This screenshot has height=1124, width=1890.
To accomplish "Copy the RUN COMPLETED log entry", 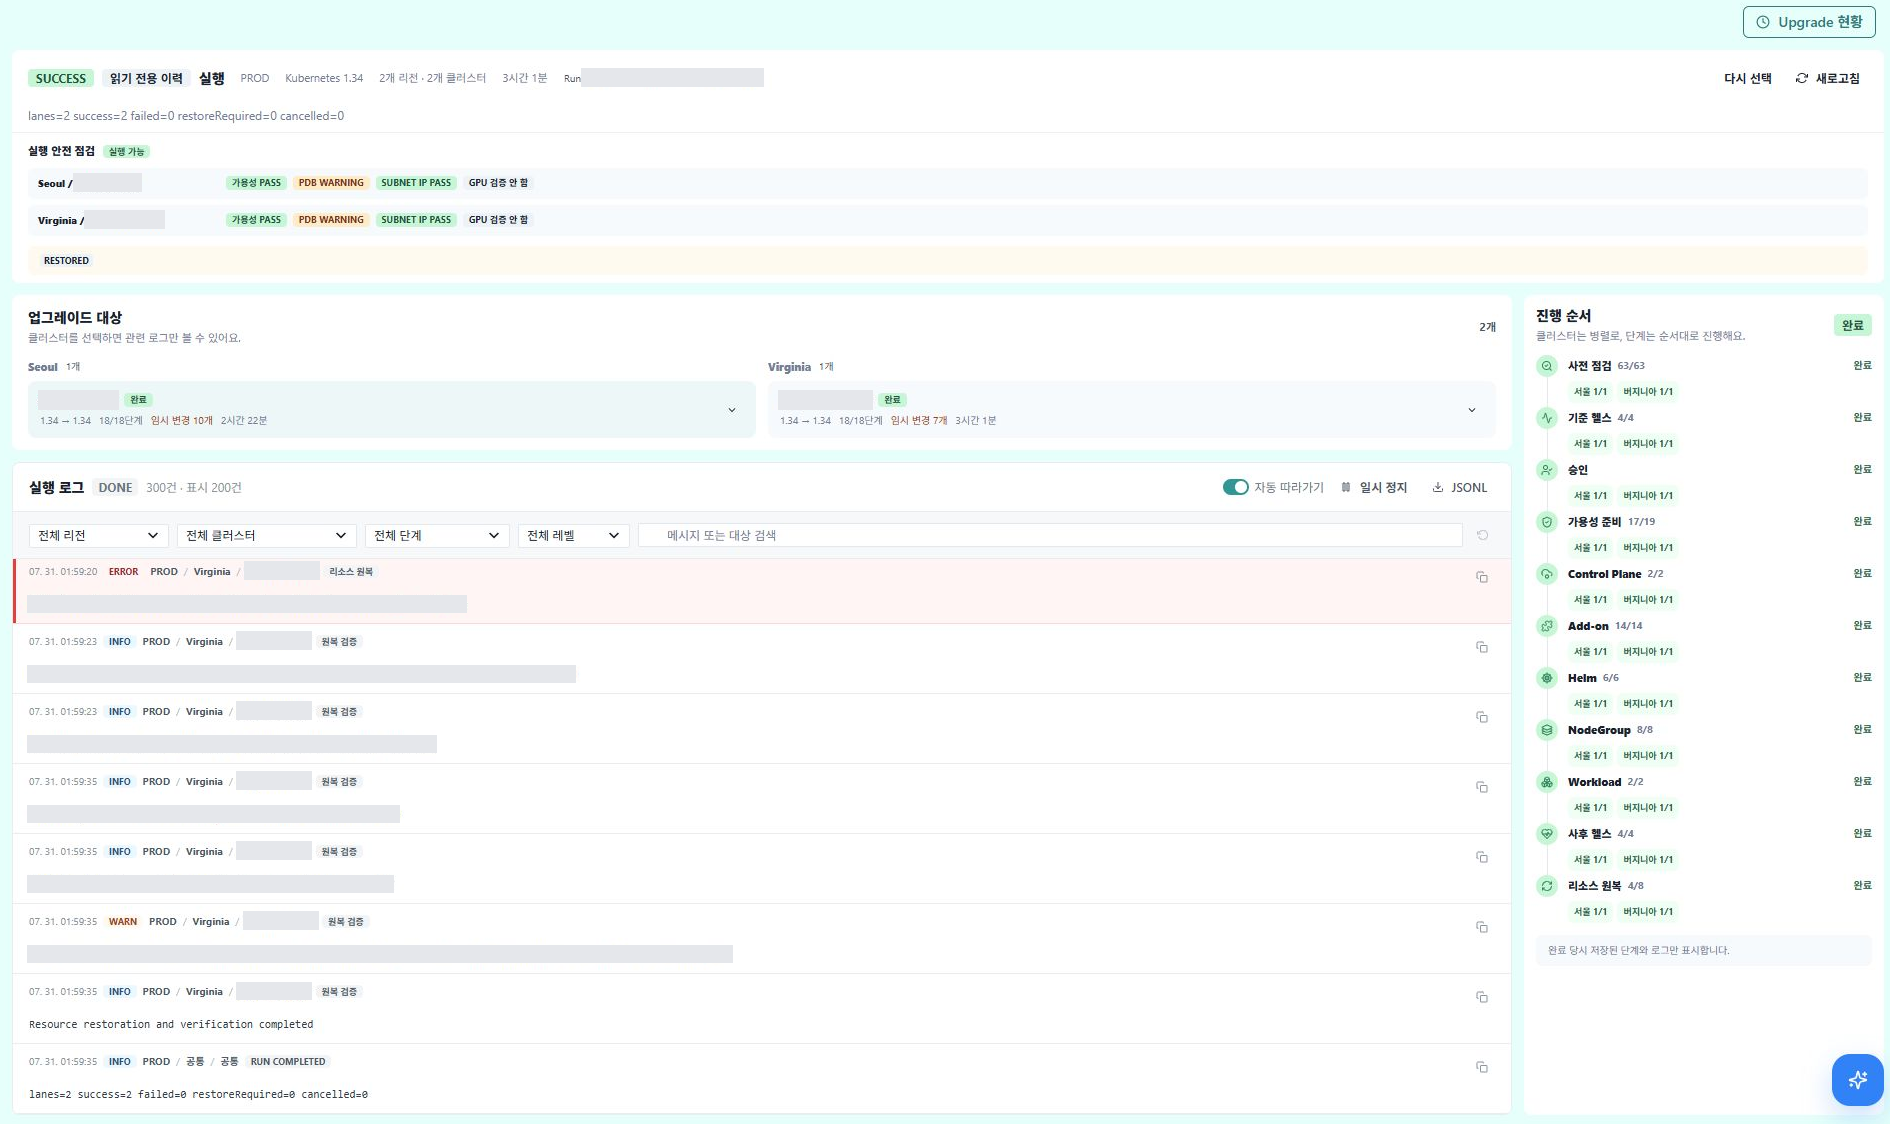I will (x=1482, y=1067).
